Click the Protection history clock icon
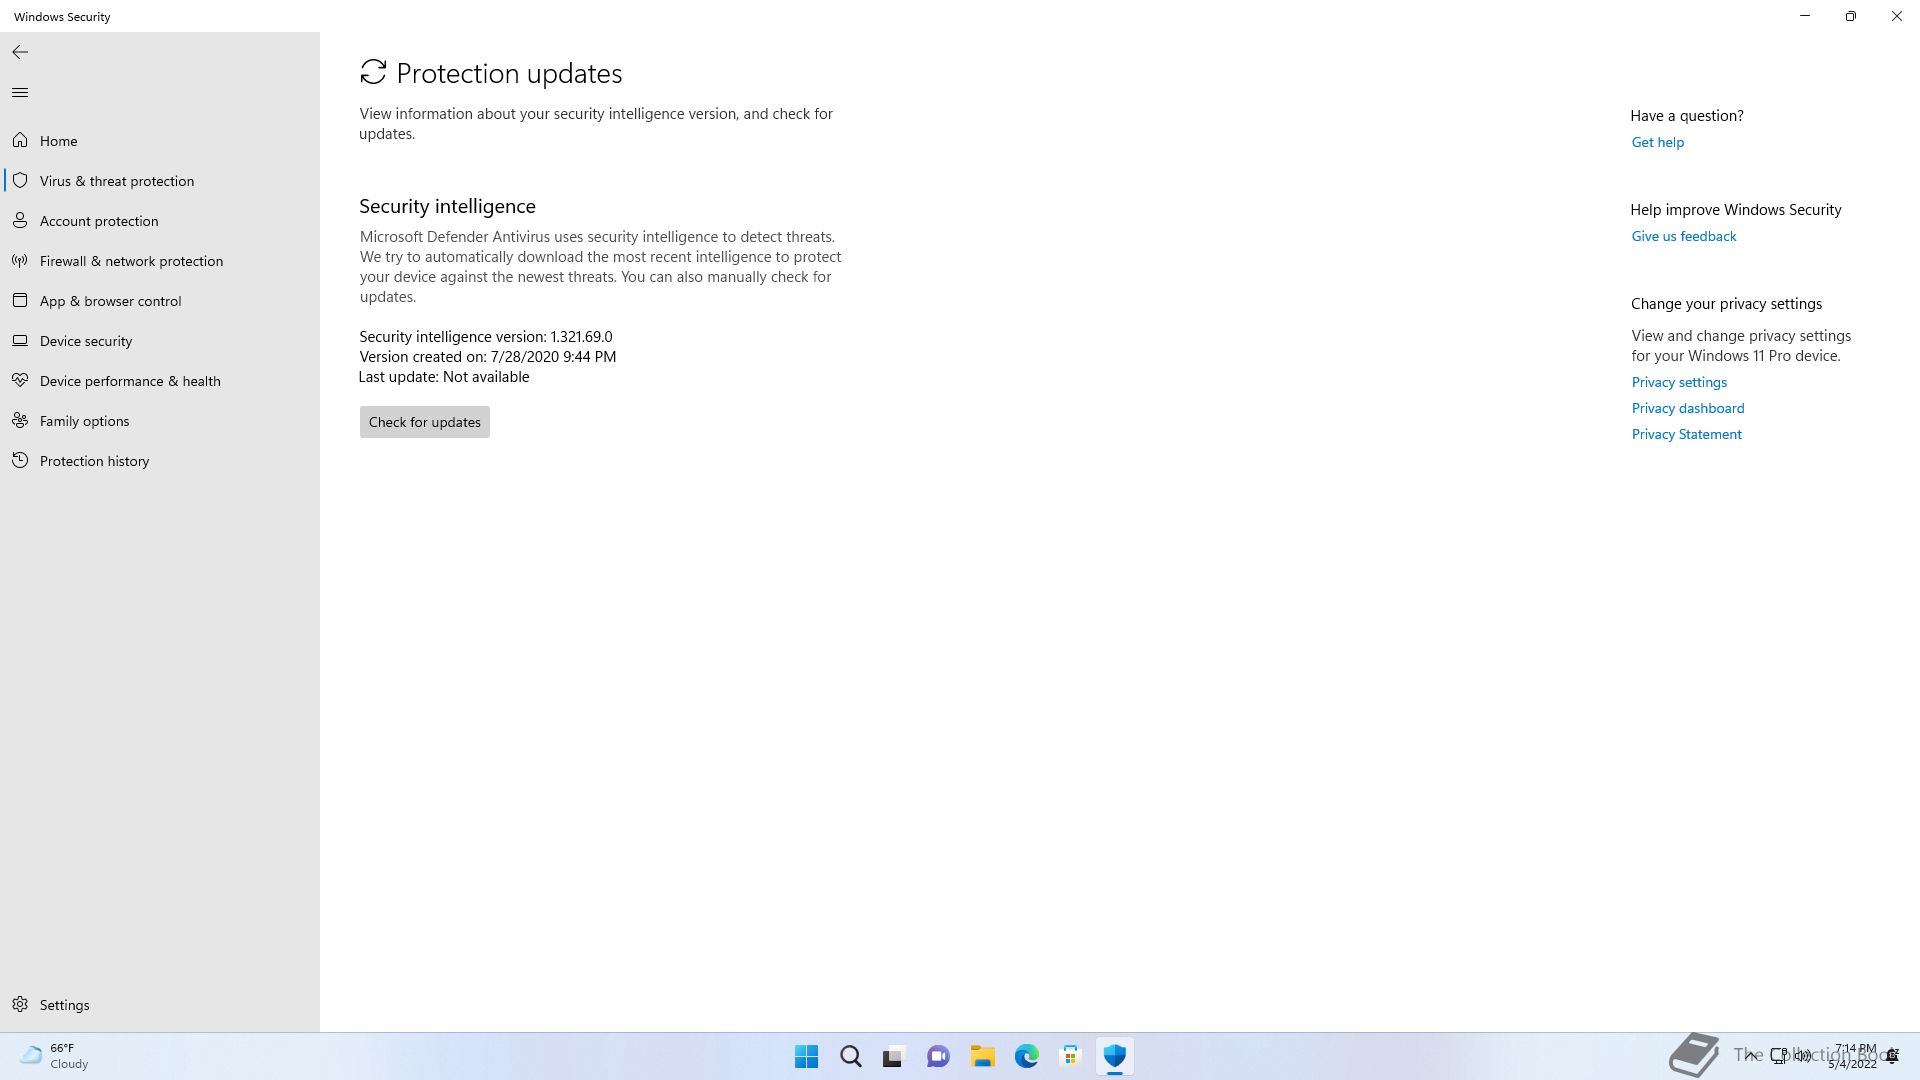1920x1080 pixels. (x=20, y=460)
